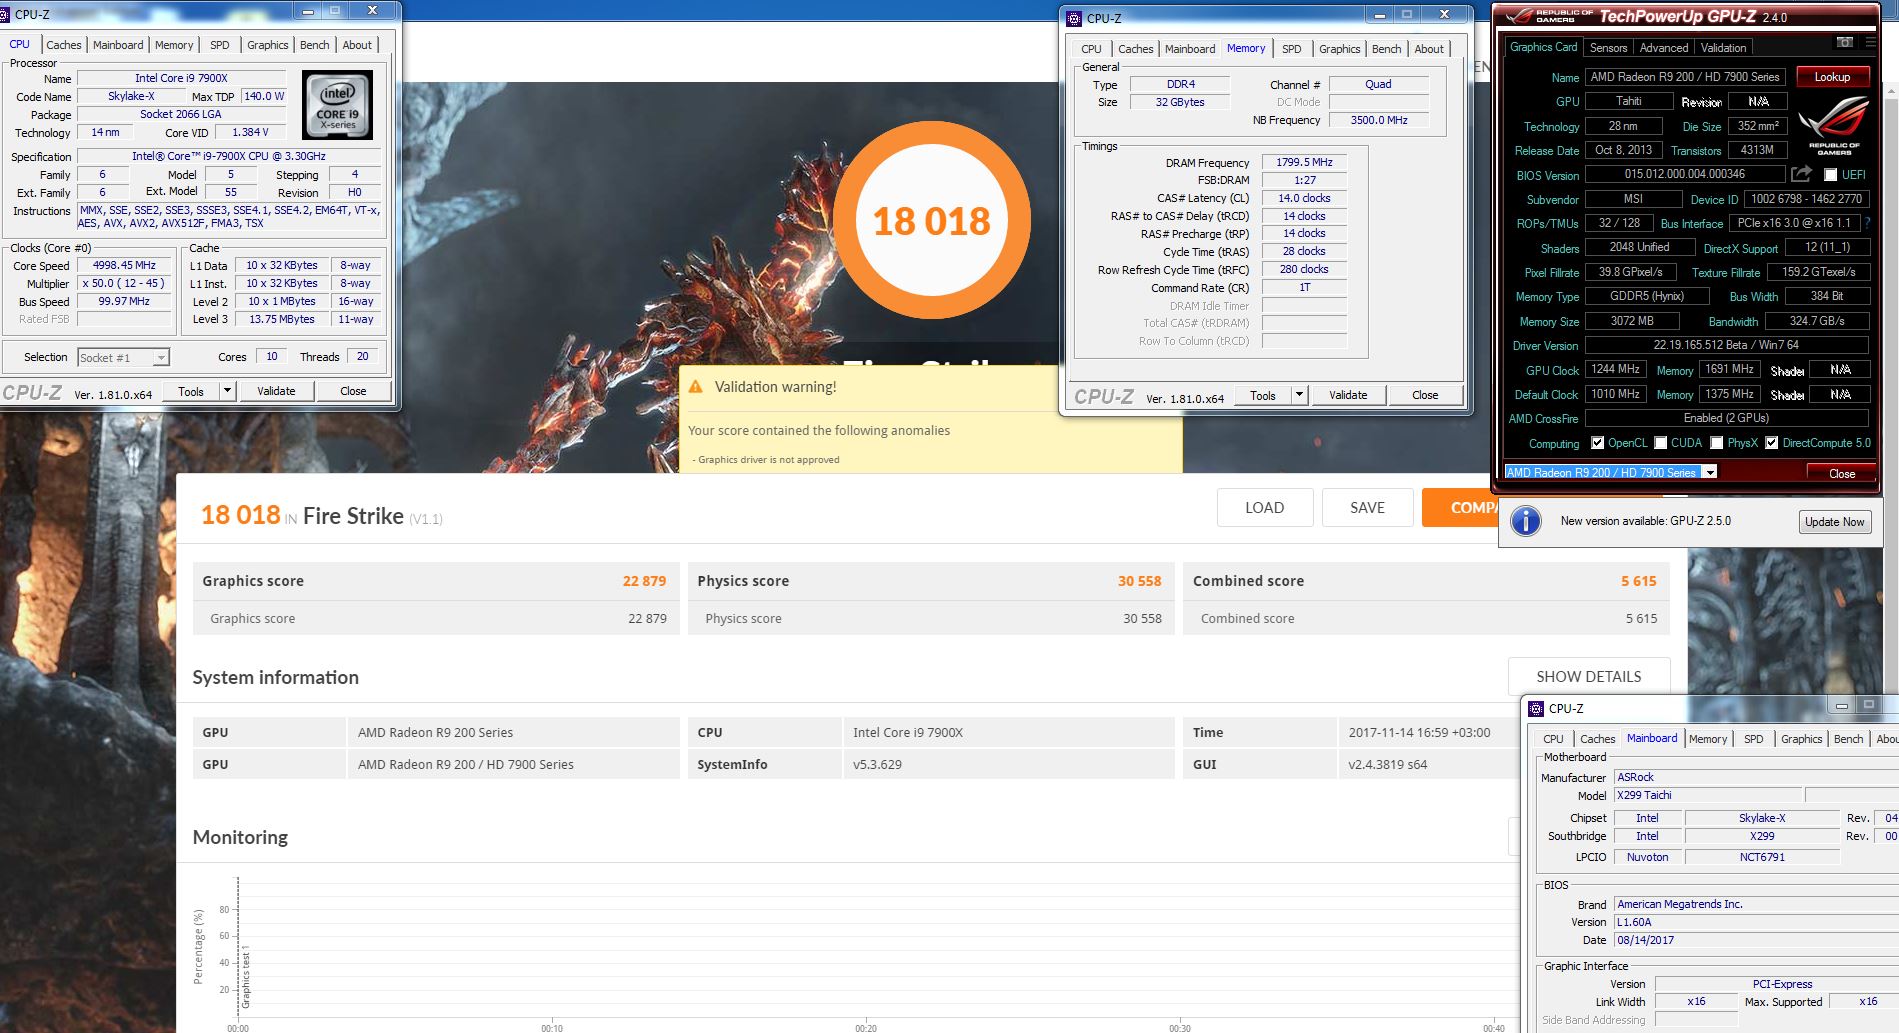
Task: Click the Bus Interface question mark in GPU-Z
Action: pyautogui.click(x=1867, y=223)
